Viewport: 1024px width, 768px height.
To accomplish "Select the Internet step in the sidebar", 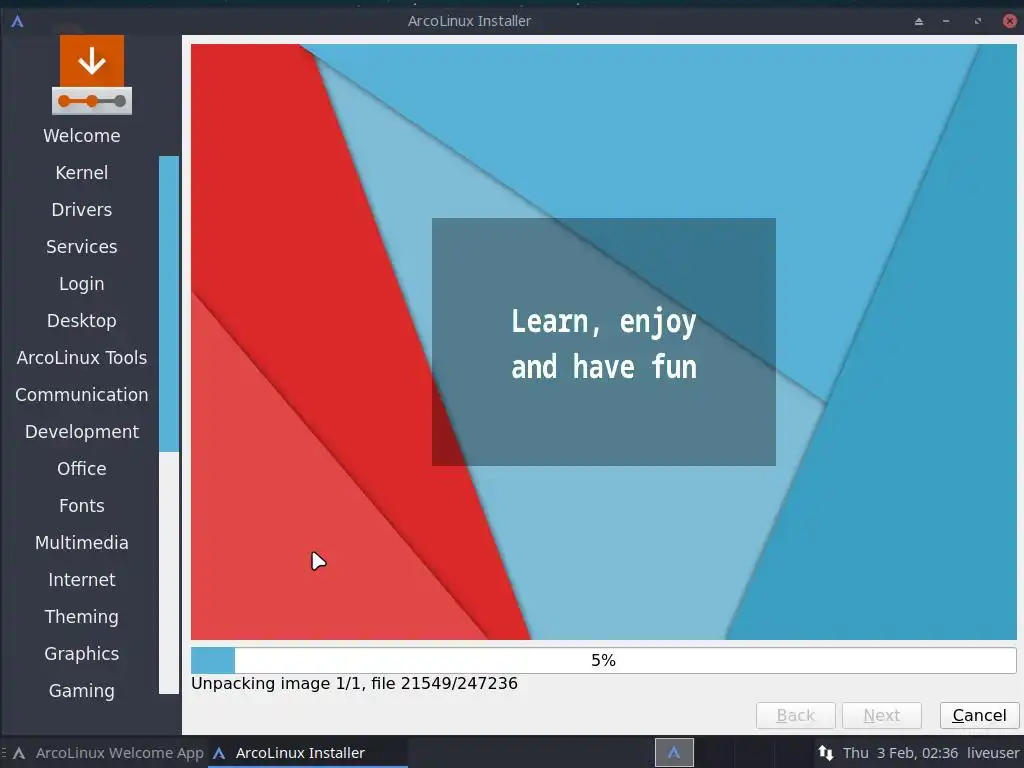I will [82, 580].
